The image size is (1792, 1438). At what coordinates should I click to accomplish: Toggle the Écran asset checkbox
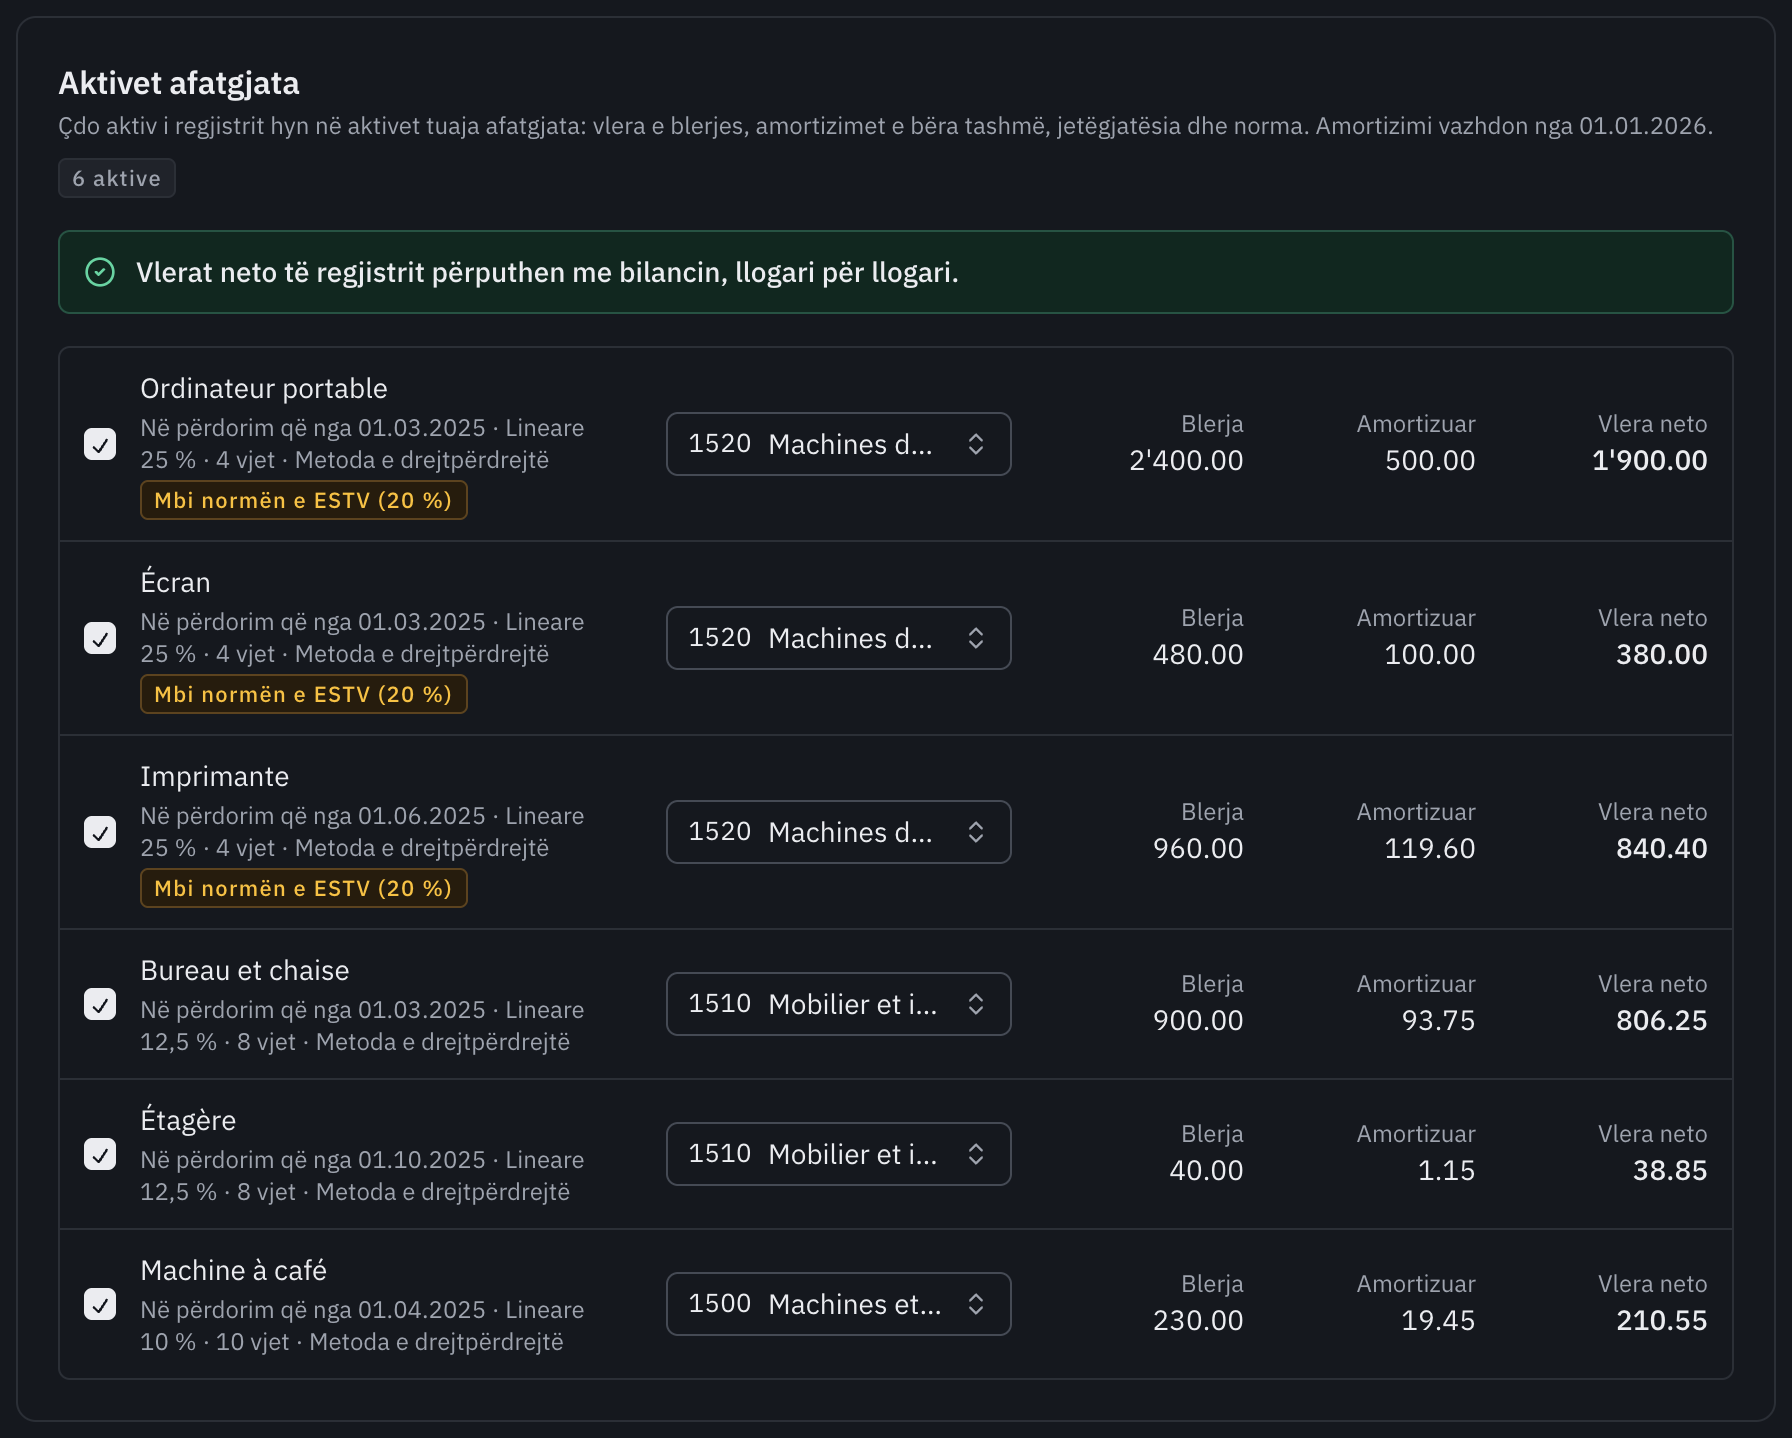coord(100,638)
